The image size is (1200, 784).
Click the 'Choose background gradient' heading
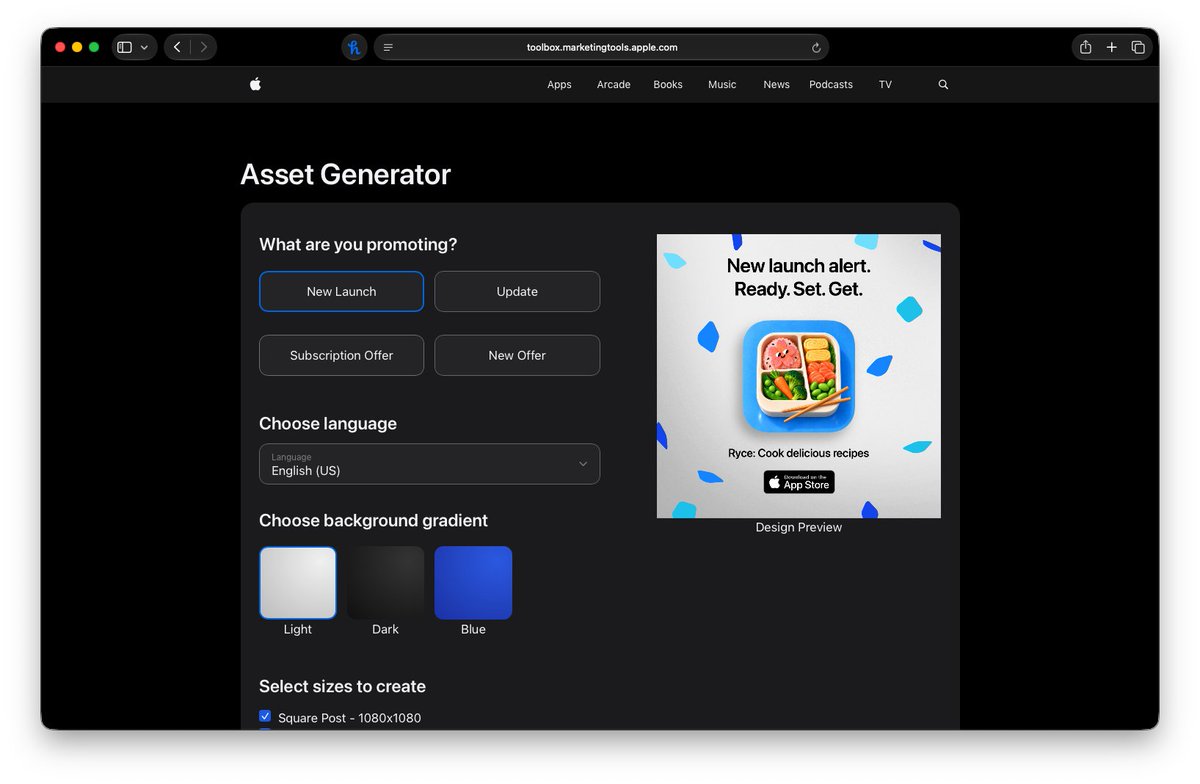point(373,521)
